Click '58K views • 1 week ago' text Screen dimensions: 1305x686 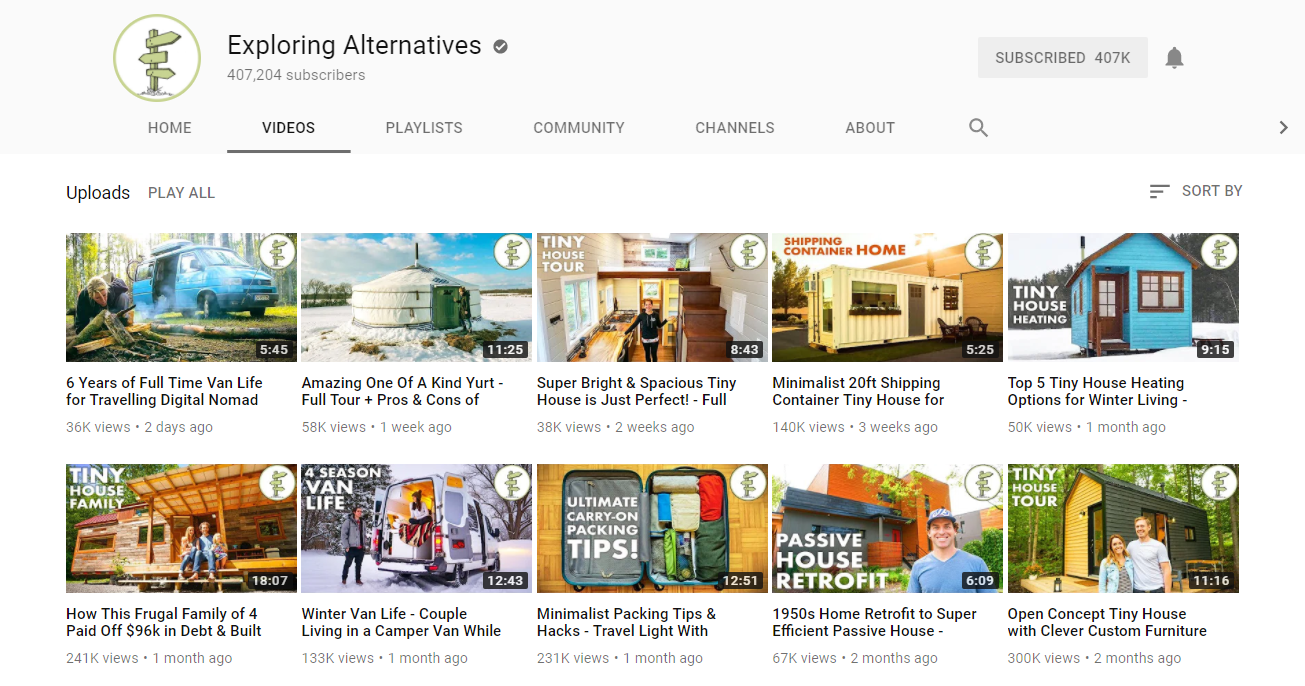click(376, 427)
